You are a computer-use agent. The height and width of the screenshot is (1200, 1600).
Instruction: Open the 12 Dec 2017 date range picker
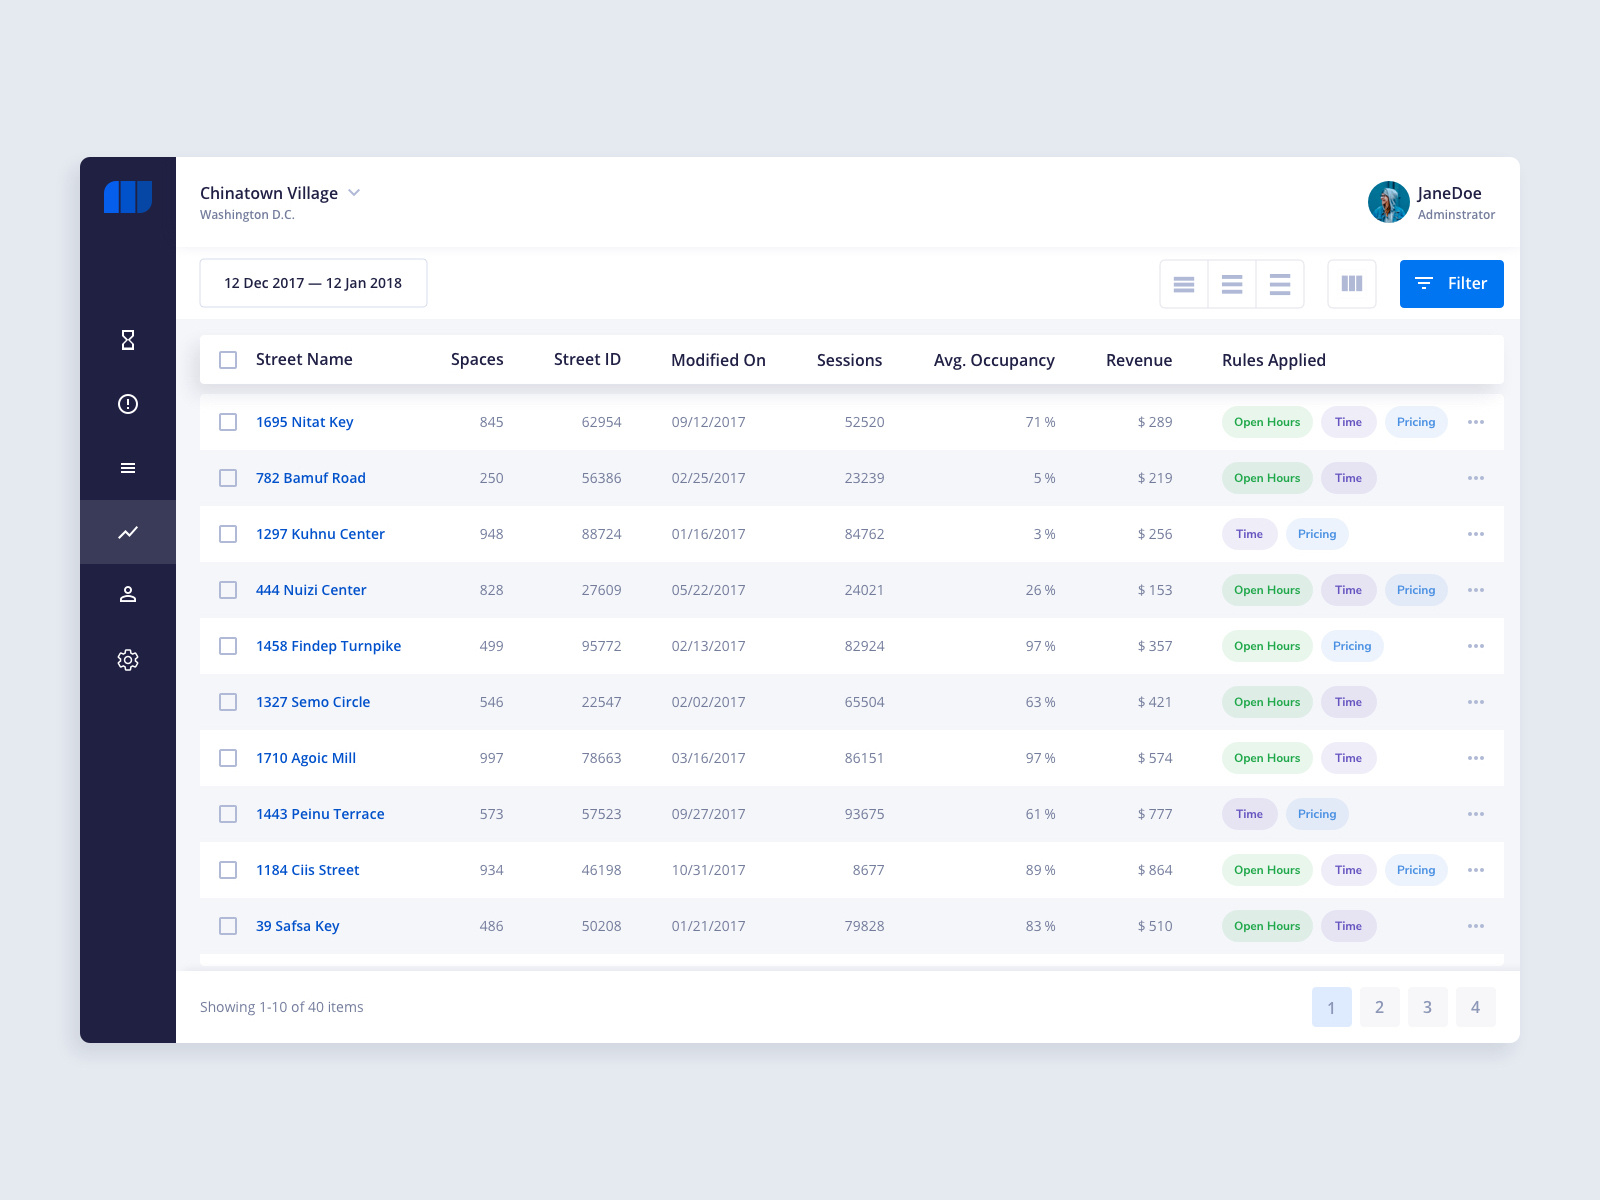coord(313,283)
